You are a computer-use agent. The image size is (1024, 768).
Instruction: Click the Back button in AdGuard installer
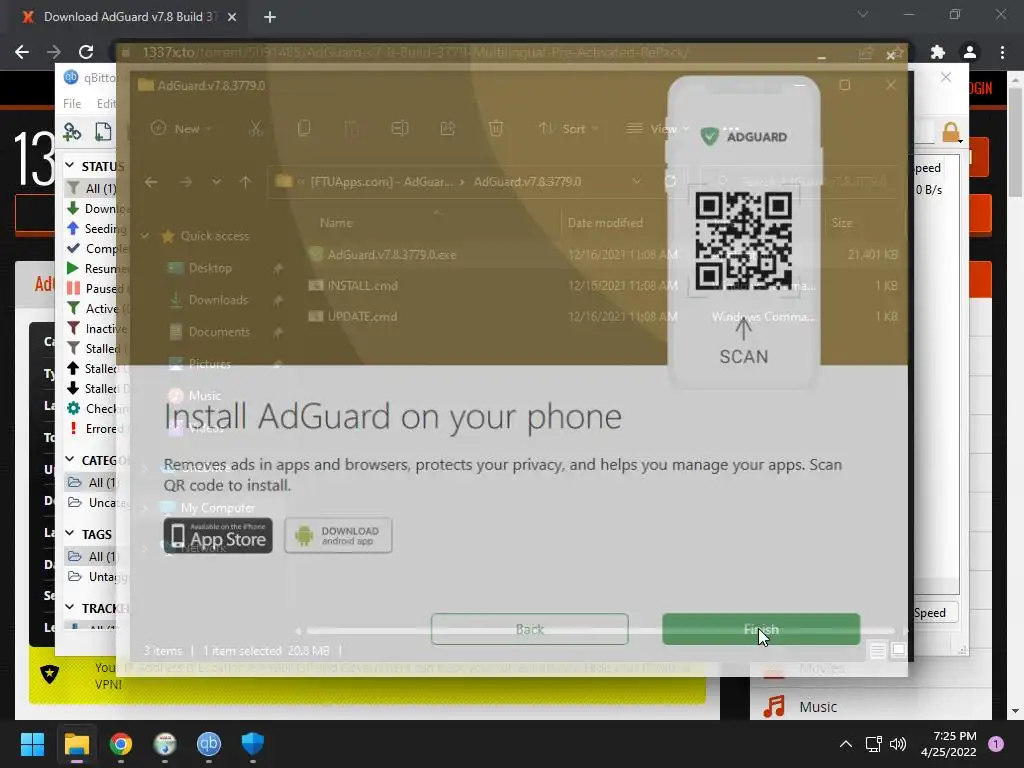530,629
